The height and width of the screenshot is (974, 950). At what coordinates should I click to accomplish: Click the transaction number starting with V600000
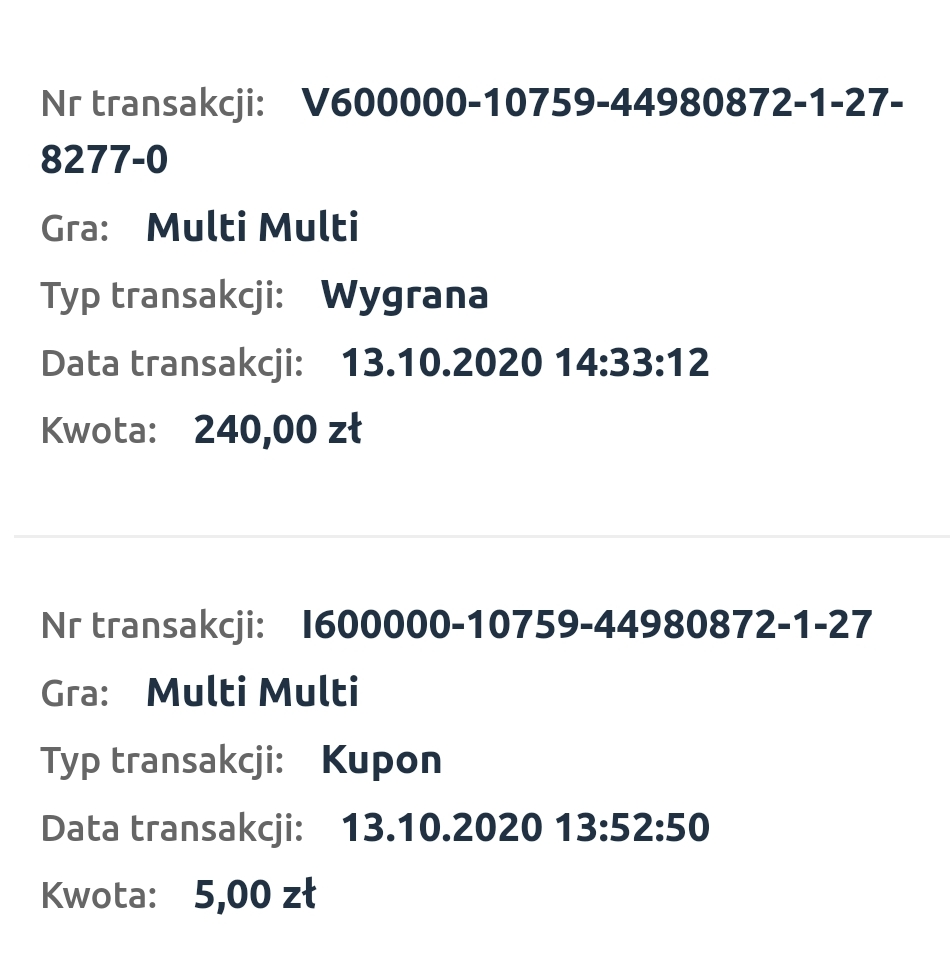(x=602, y=103)
